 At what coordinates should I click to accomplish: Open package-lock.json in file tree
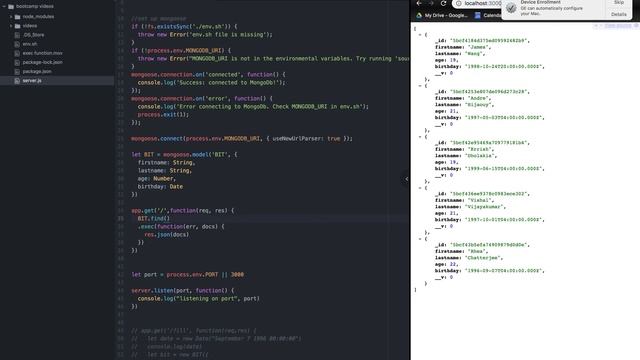[x=42, y=62]
